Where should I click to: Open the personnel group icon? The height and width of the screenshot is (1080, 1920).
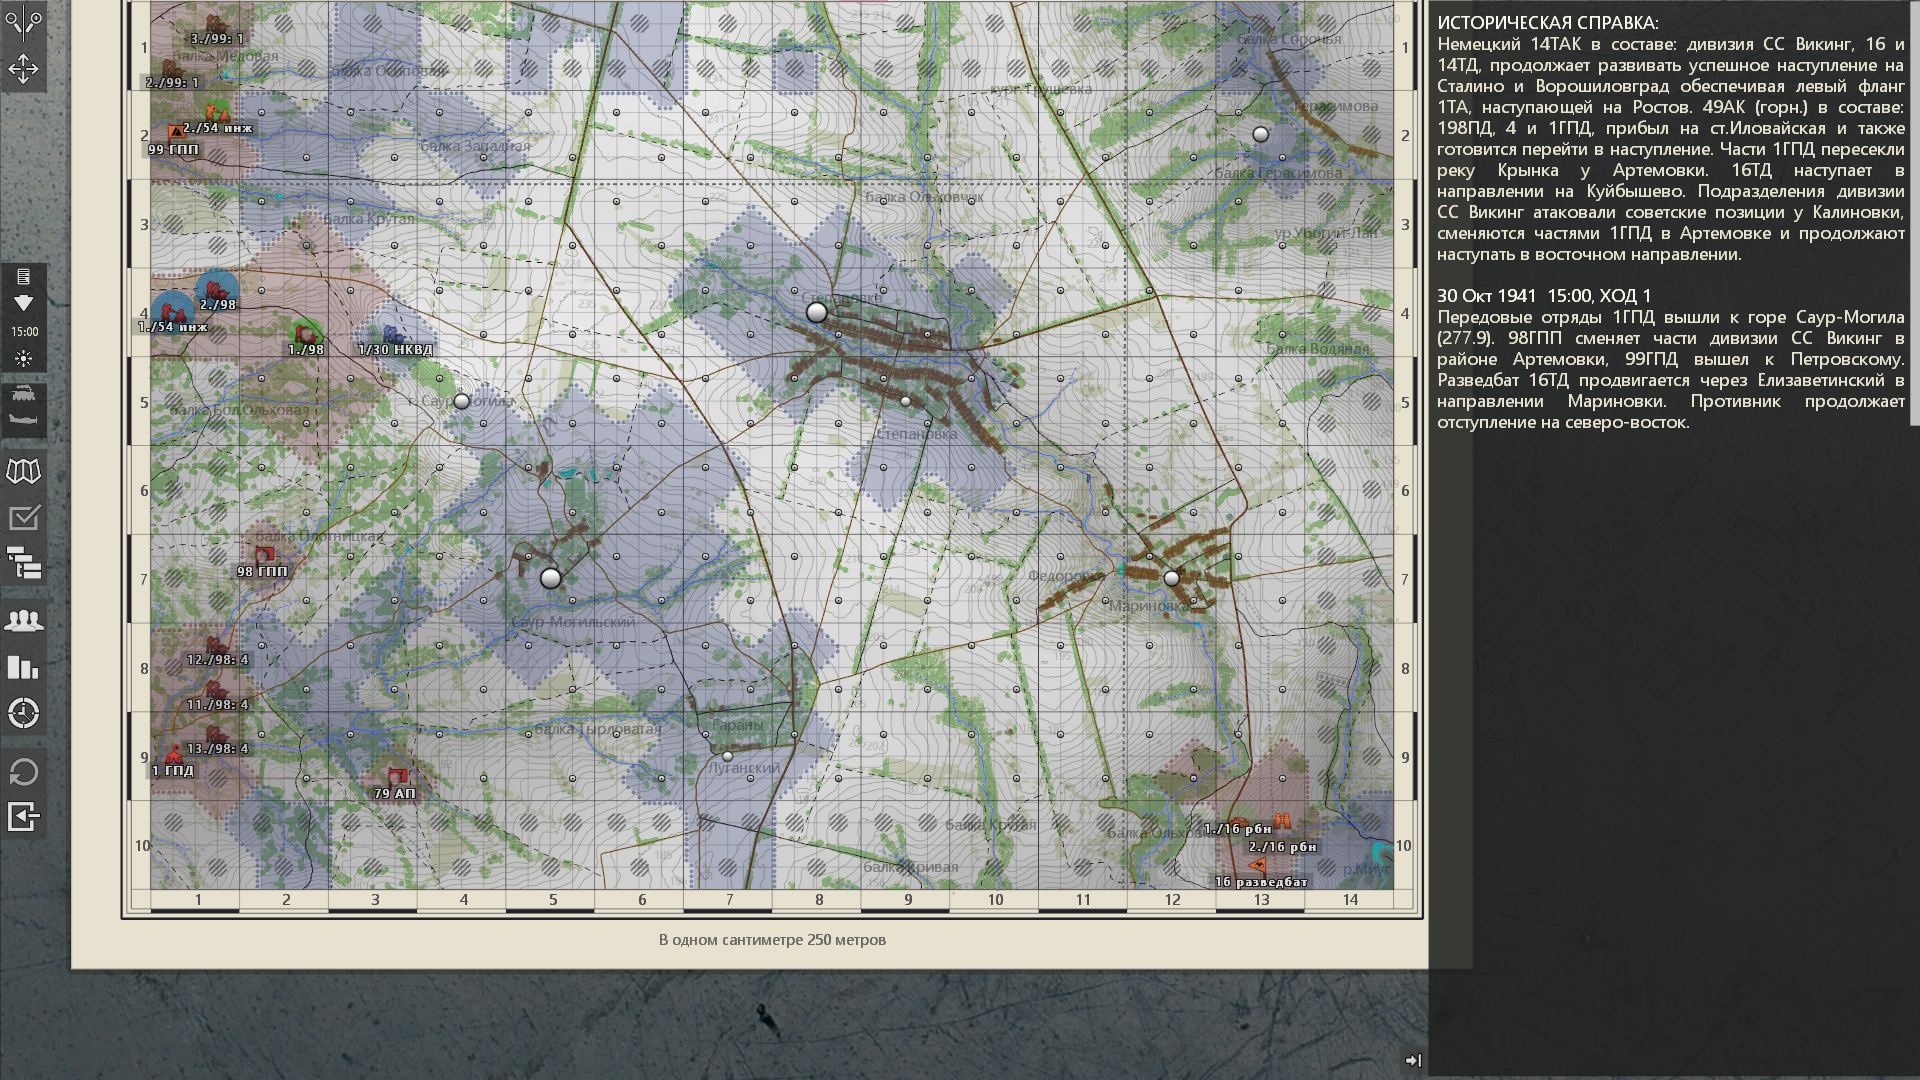pos(24,621)
